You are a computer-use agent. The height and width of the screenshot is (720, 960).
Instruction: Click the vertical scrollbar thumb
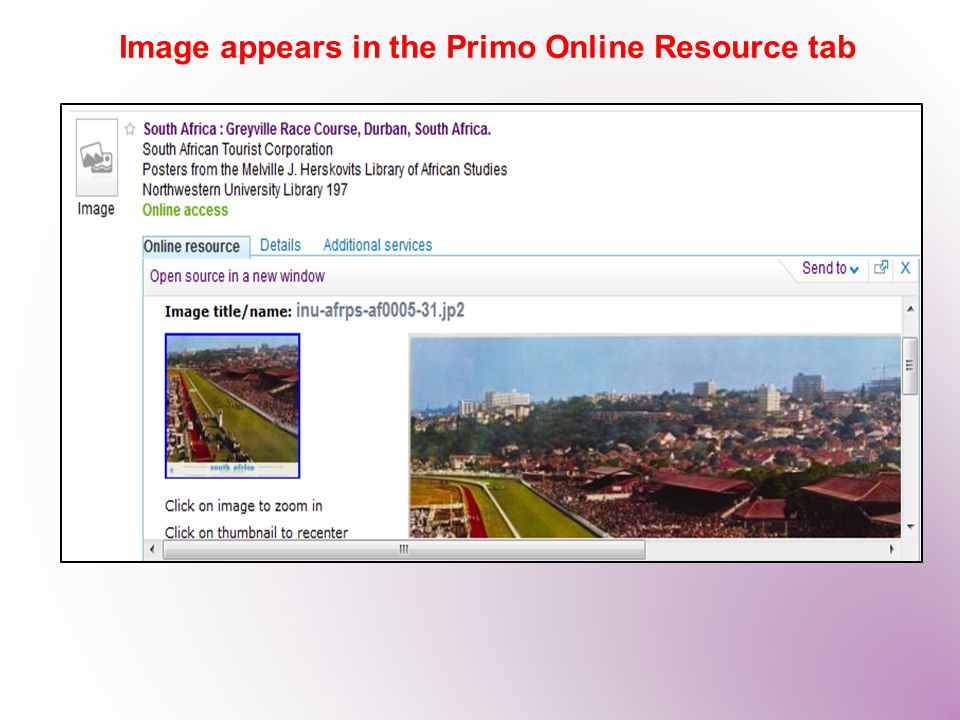tap(910, 366)
